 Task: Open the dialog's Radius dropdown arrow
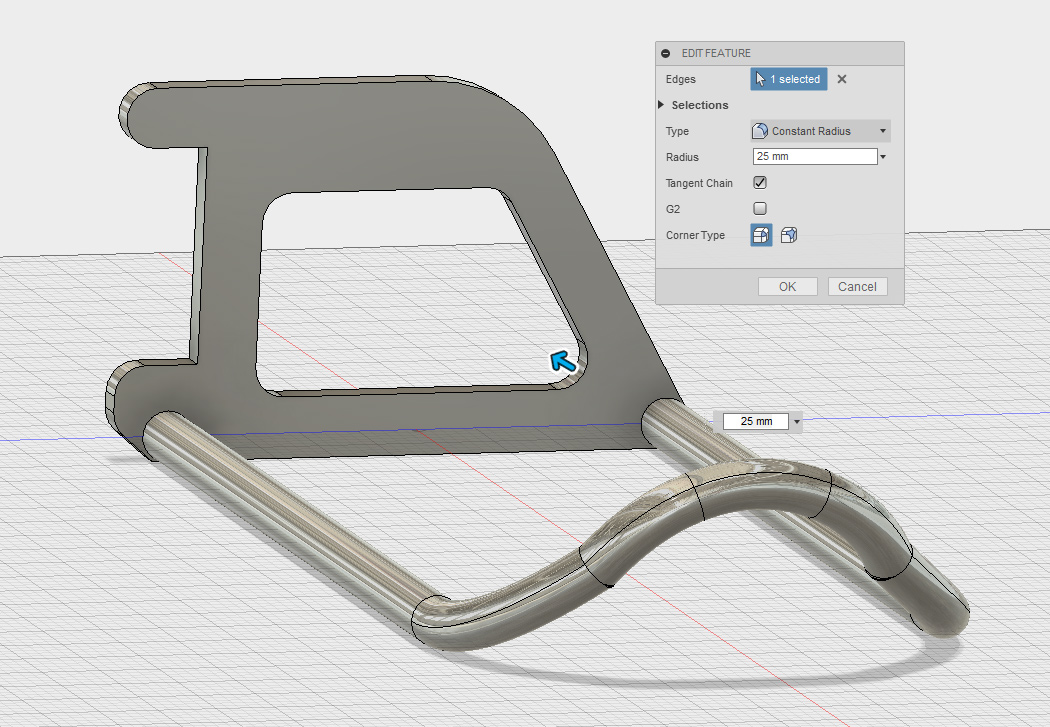pos(883,157)
